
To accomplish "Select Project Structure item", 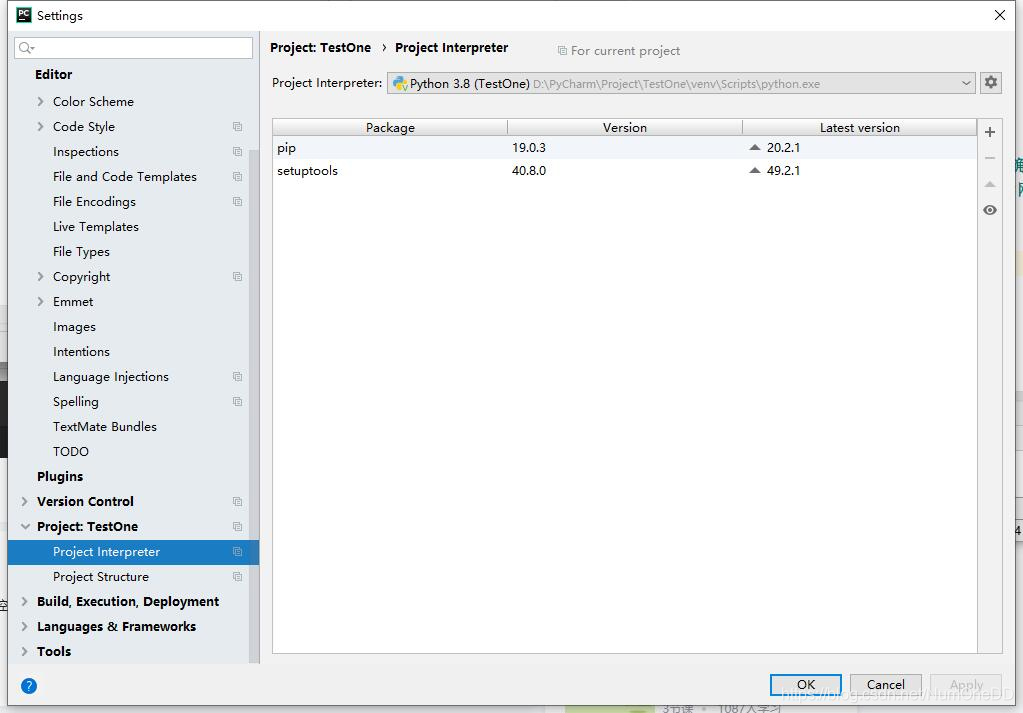I will click(101, 577).
